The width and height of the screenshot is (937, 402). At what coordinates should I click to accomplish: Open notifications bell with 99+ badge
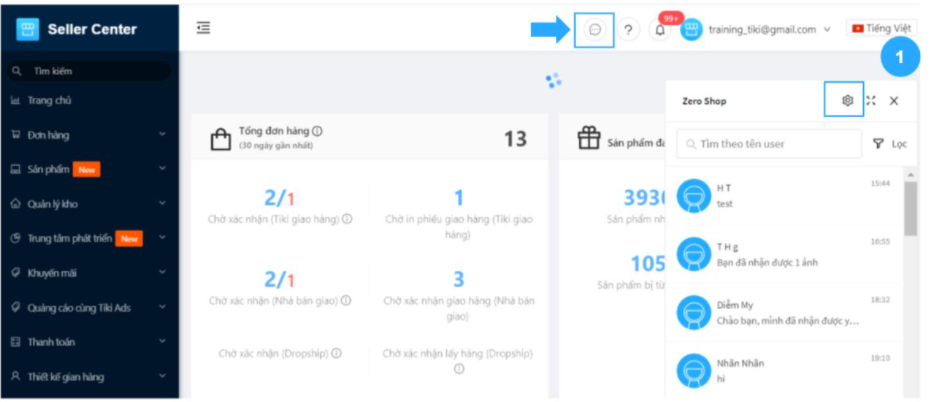[660, 30]
